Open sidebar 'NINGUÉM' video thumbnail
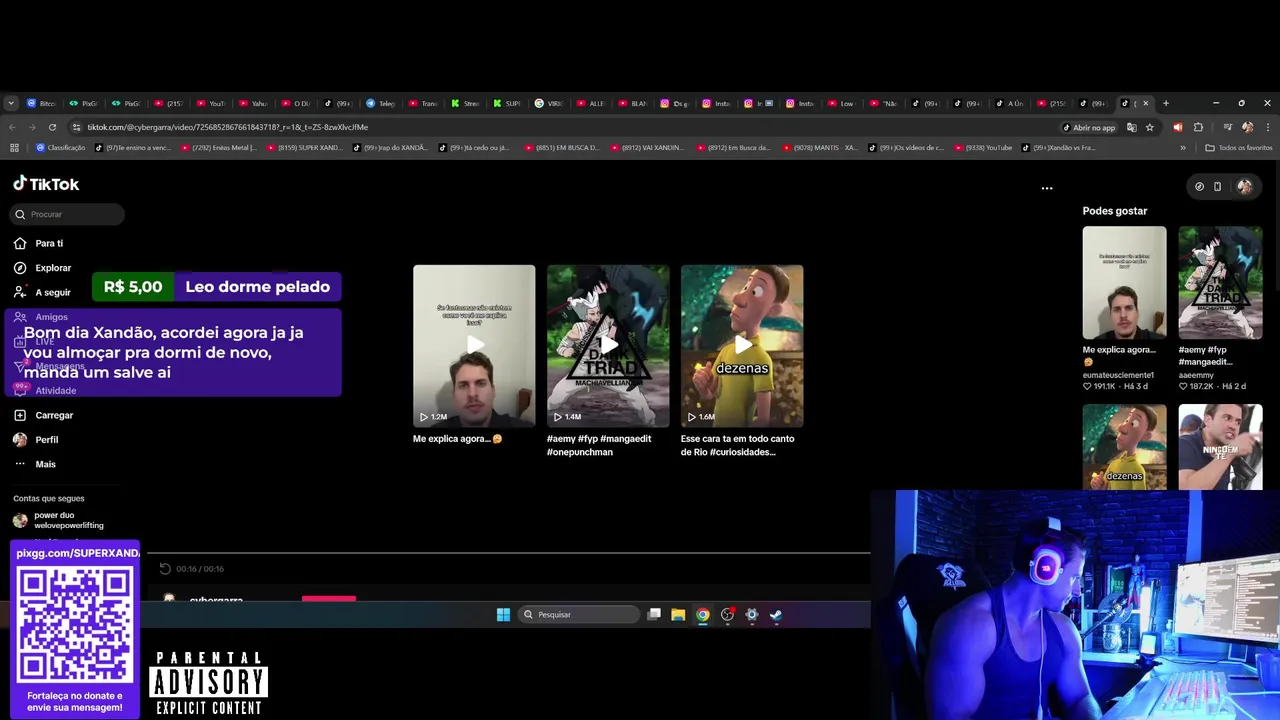Screen dimensions: 1280x720 click(1220, 447)
